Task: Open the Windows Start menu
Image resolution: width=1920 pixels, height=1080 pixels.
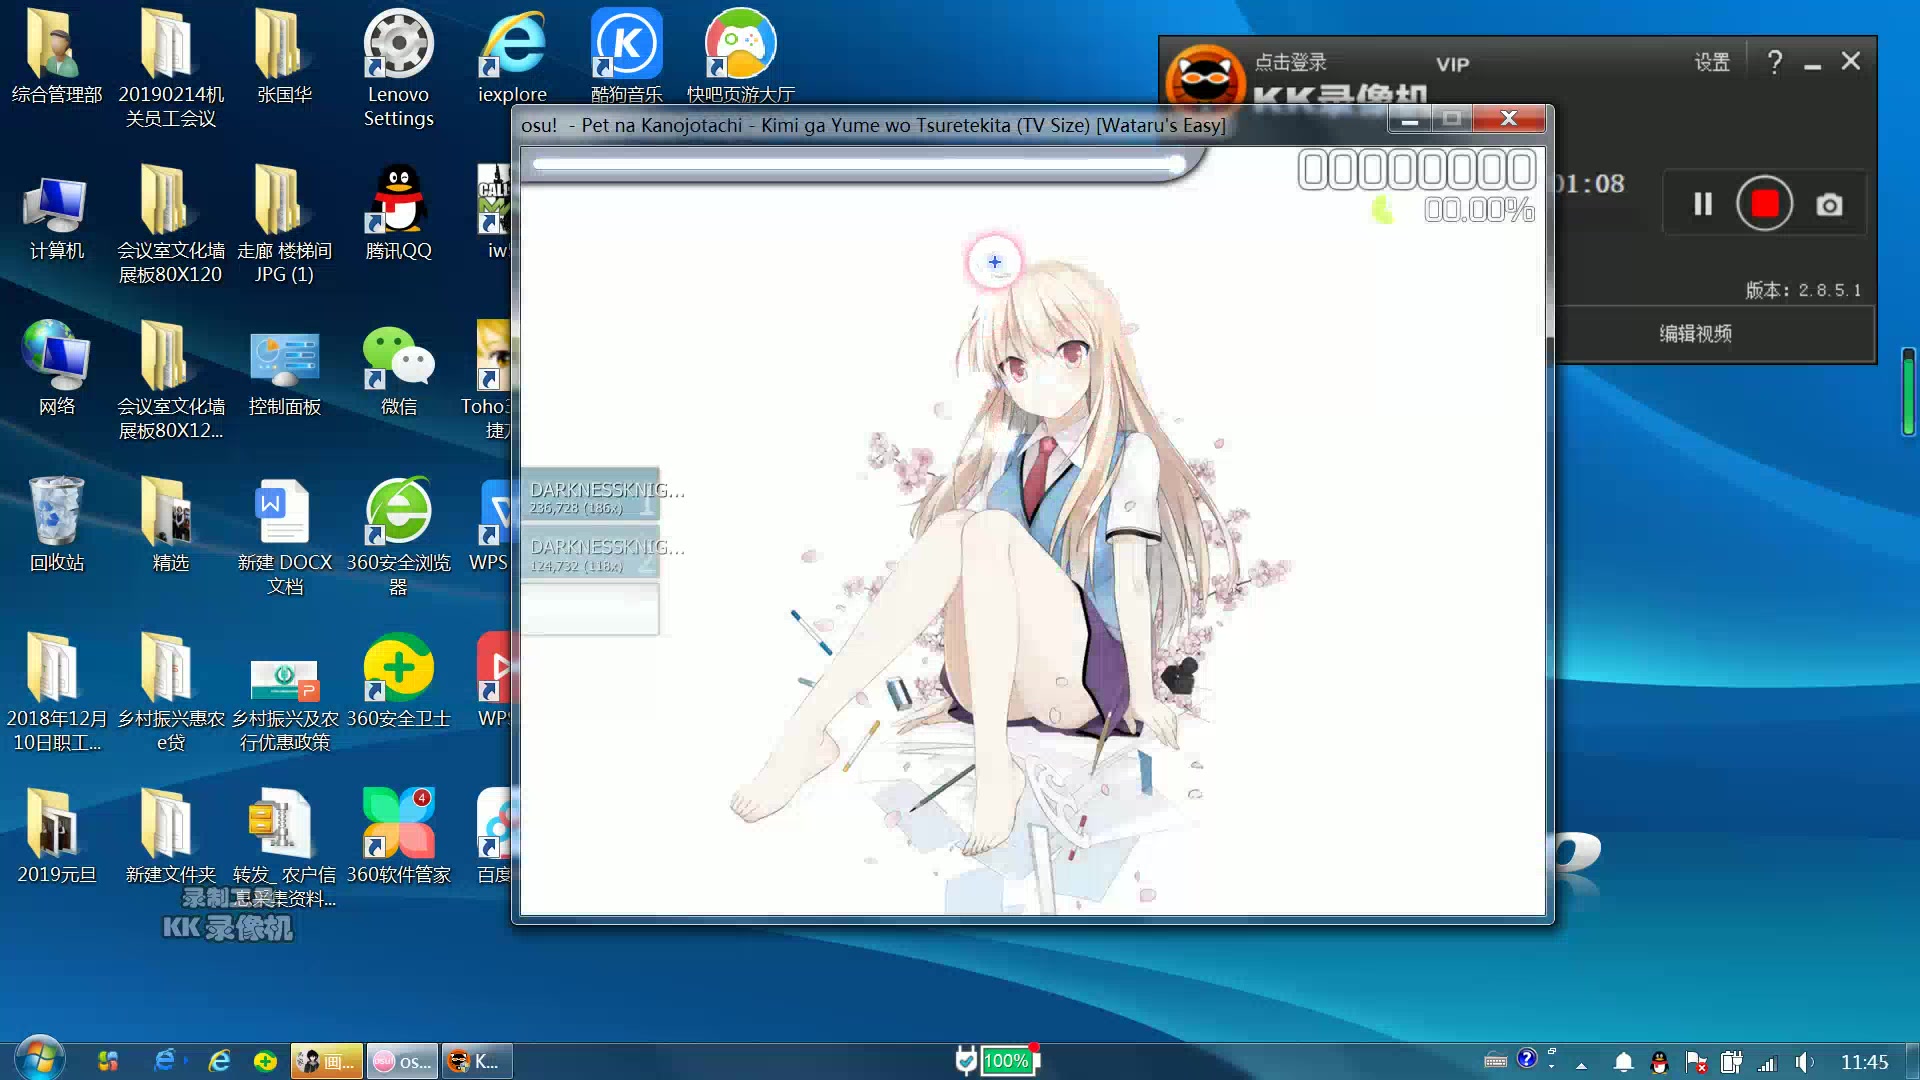Action: [40, 1060]
